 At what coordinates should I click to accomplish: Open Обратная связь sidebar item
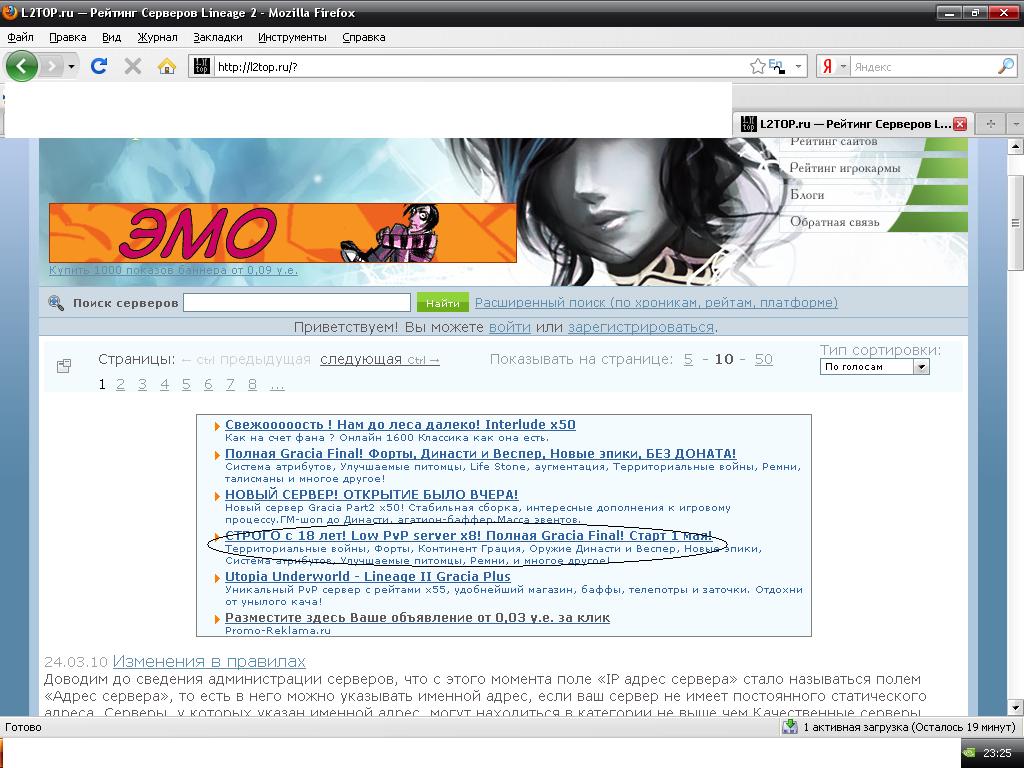click(835, 222)
